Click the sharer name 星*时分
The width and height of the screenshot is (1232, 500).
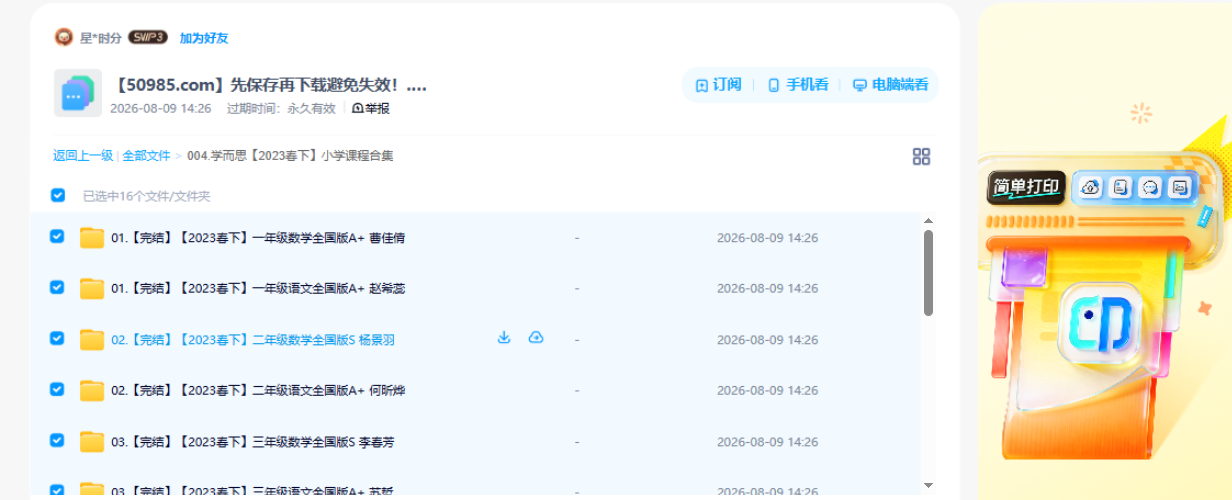tap(100, 38)
